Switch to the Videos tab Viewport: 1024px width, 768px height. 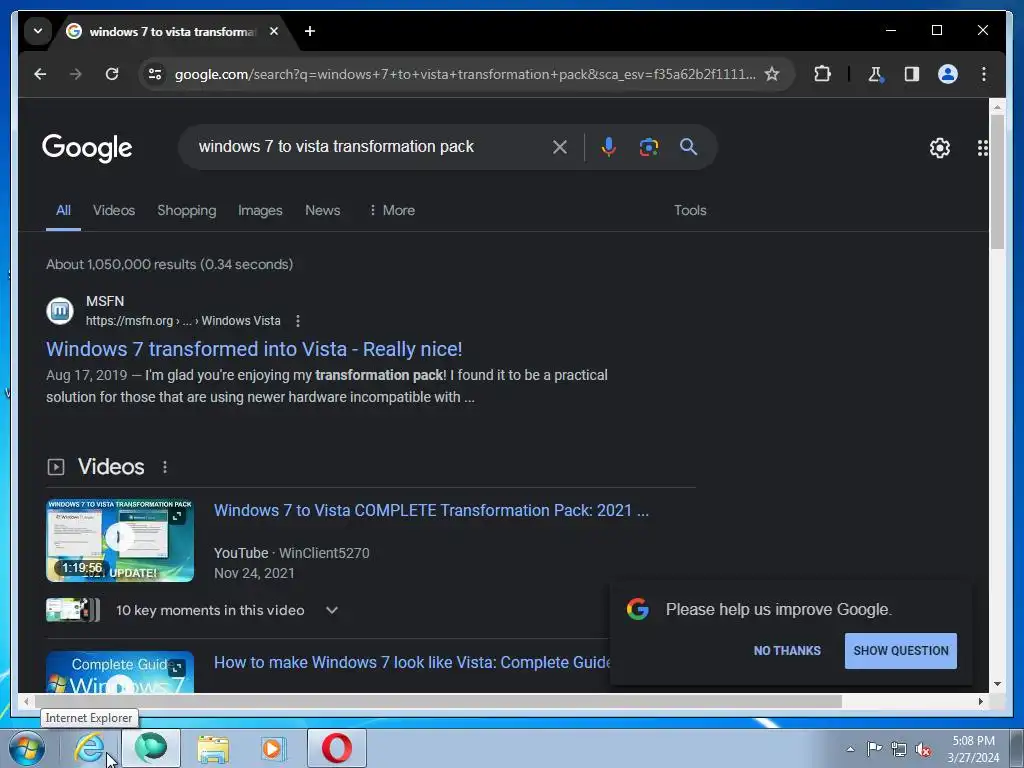tap(114, 210)
